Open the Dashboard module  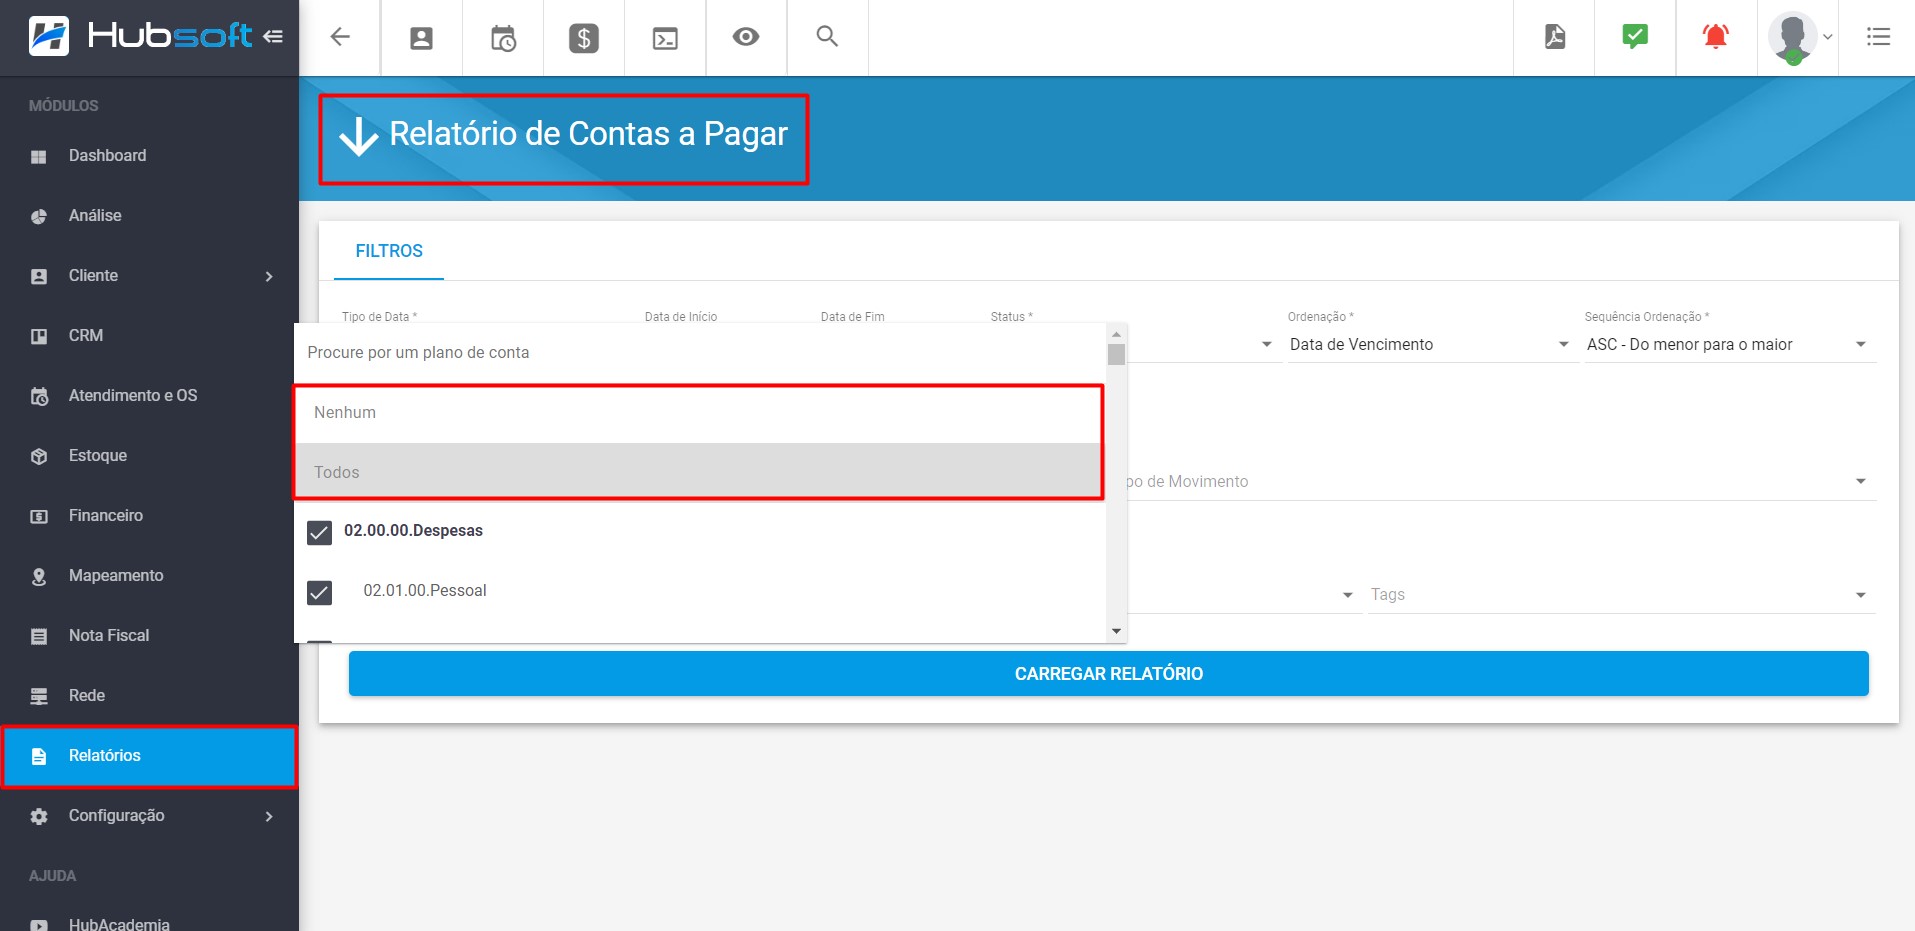point(150,156)
